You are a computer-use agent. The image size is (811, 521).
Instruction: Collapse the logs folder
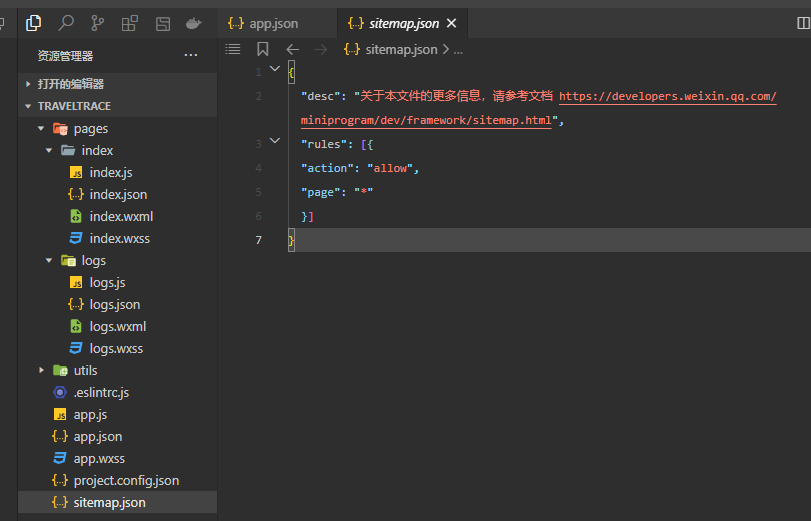117,260
